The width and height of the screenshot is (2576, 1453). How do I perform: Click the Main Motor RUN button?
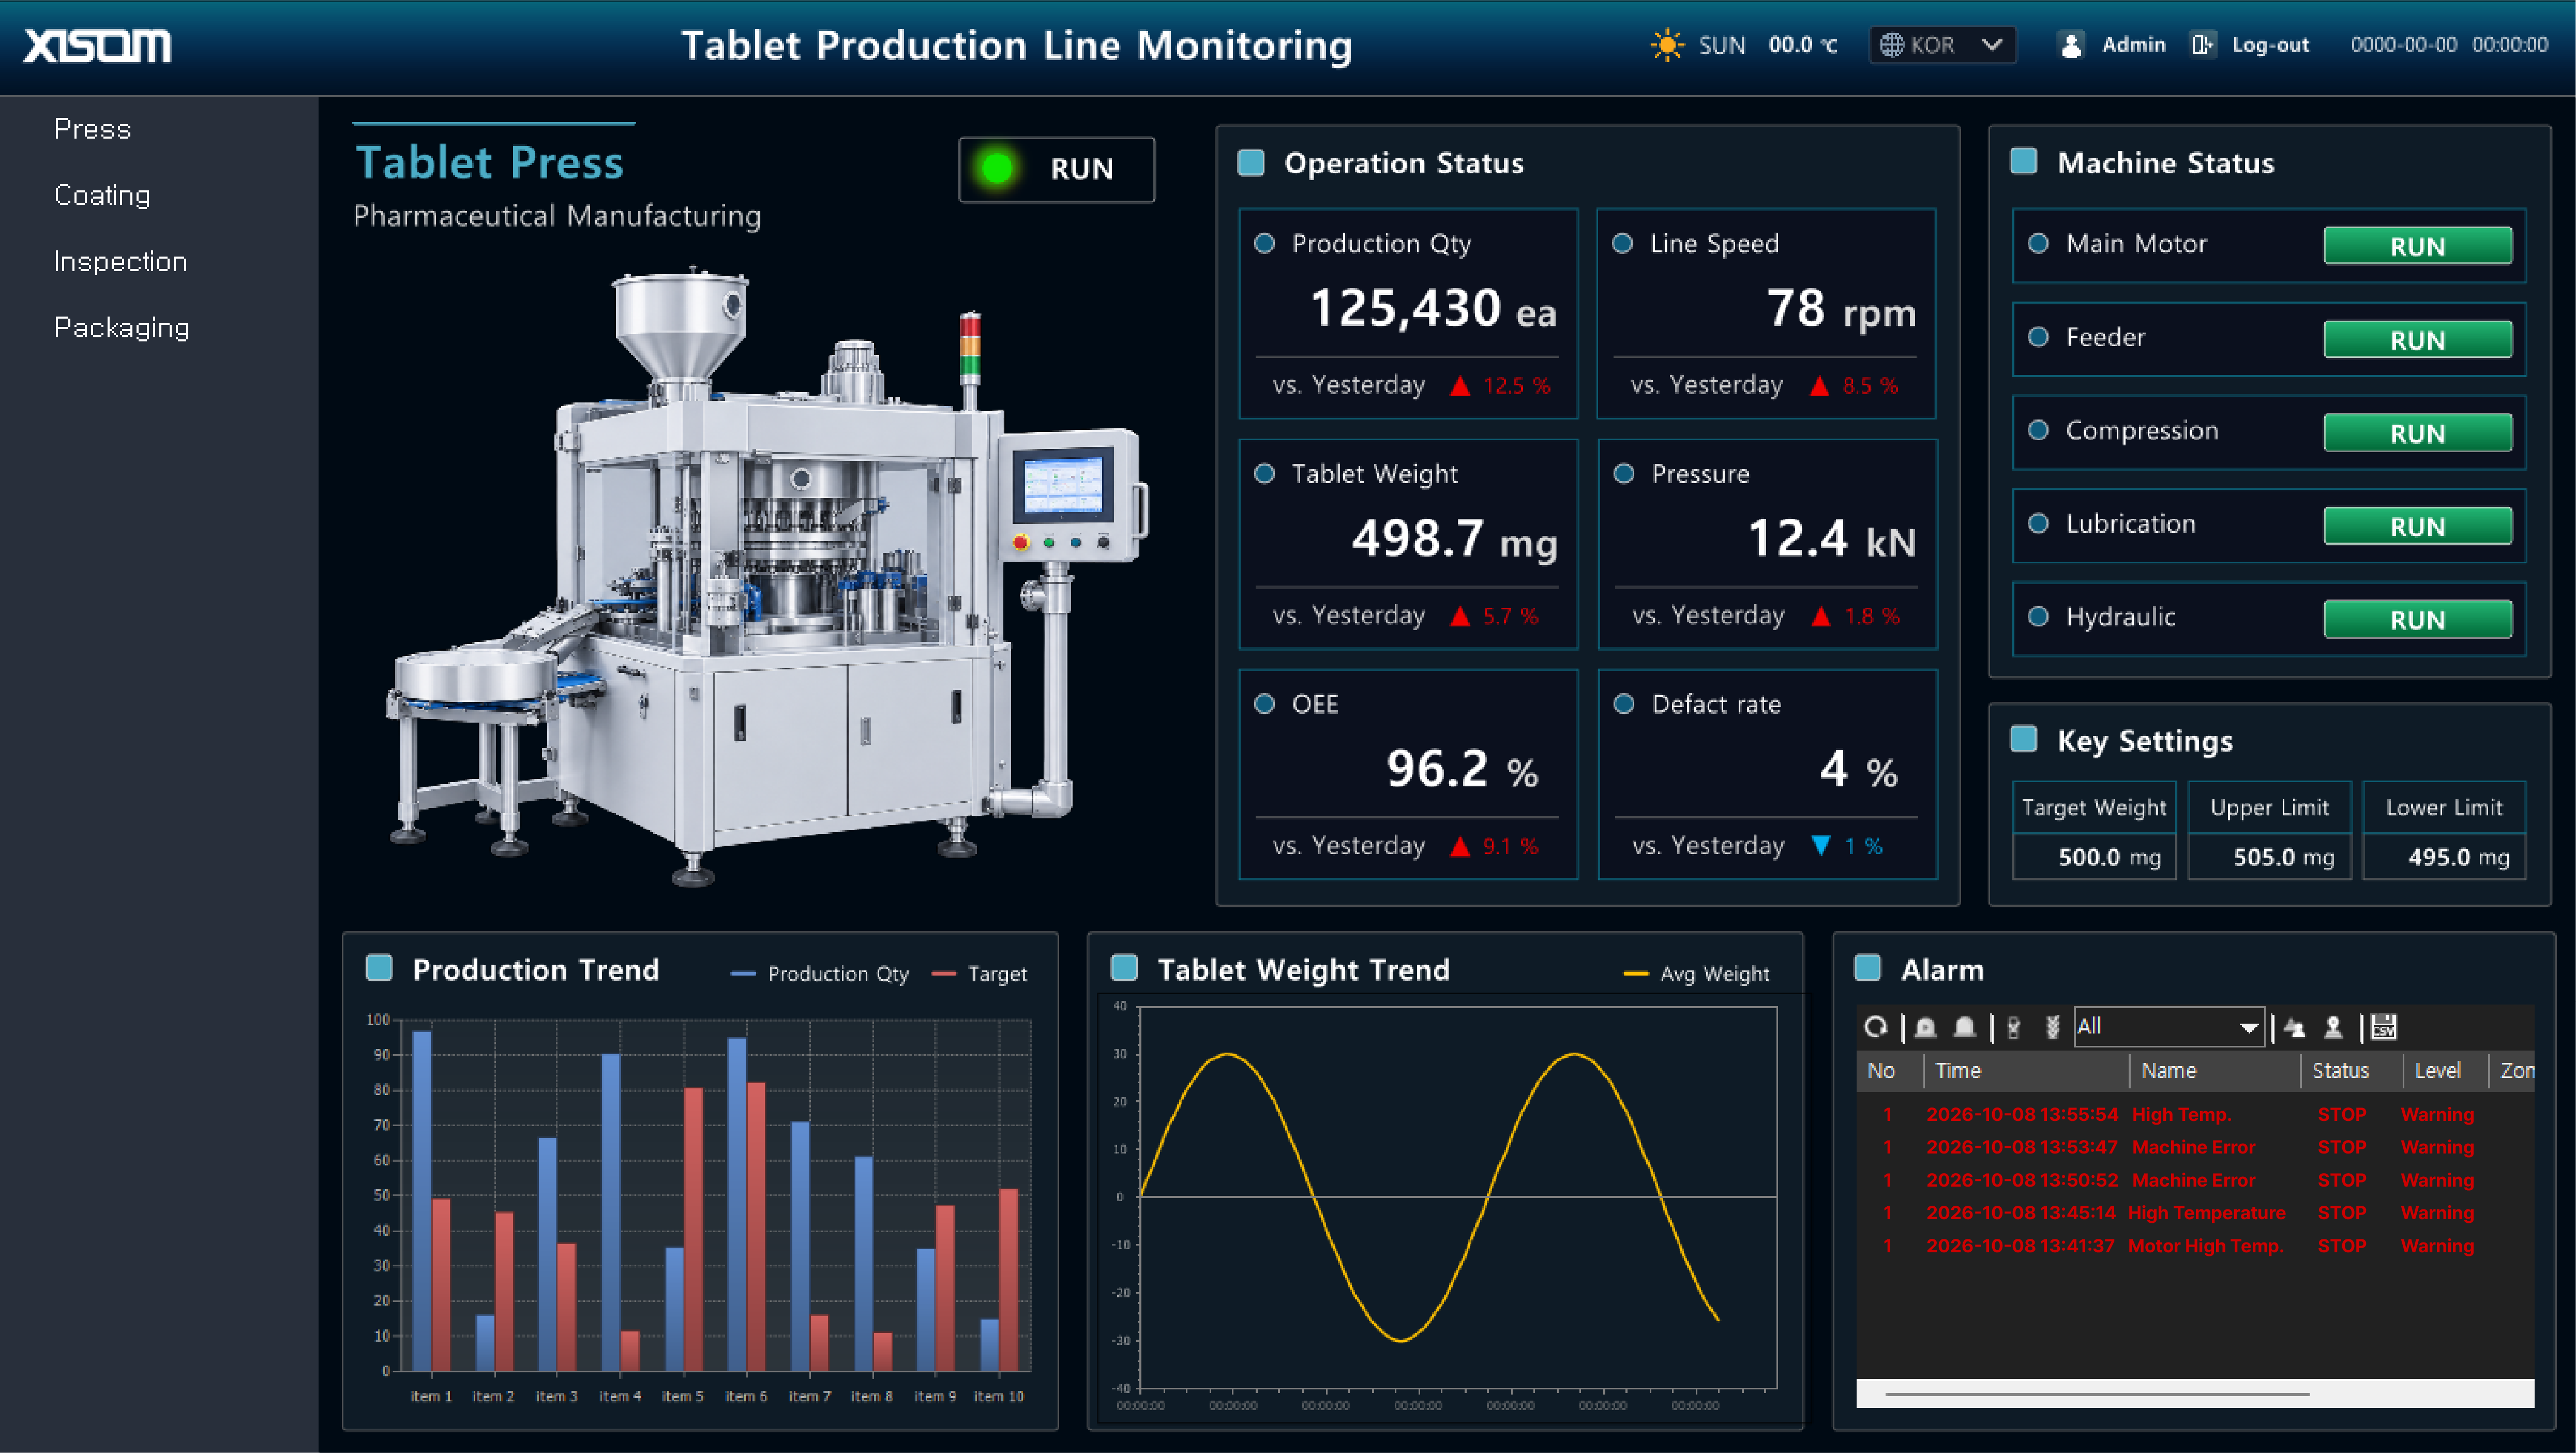pyautogui.click(x=2417, y=246)
